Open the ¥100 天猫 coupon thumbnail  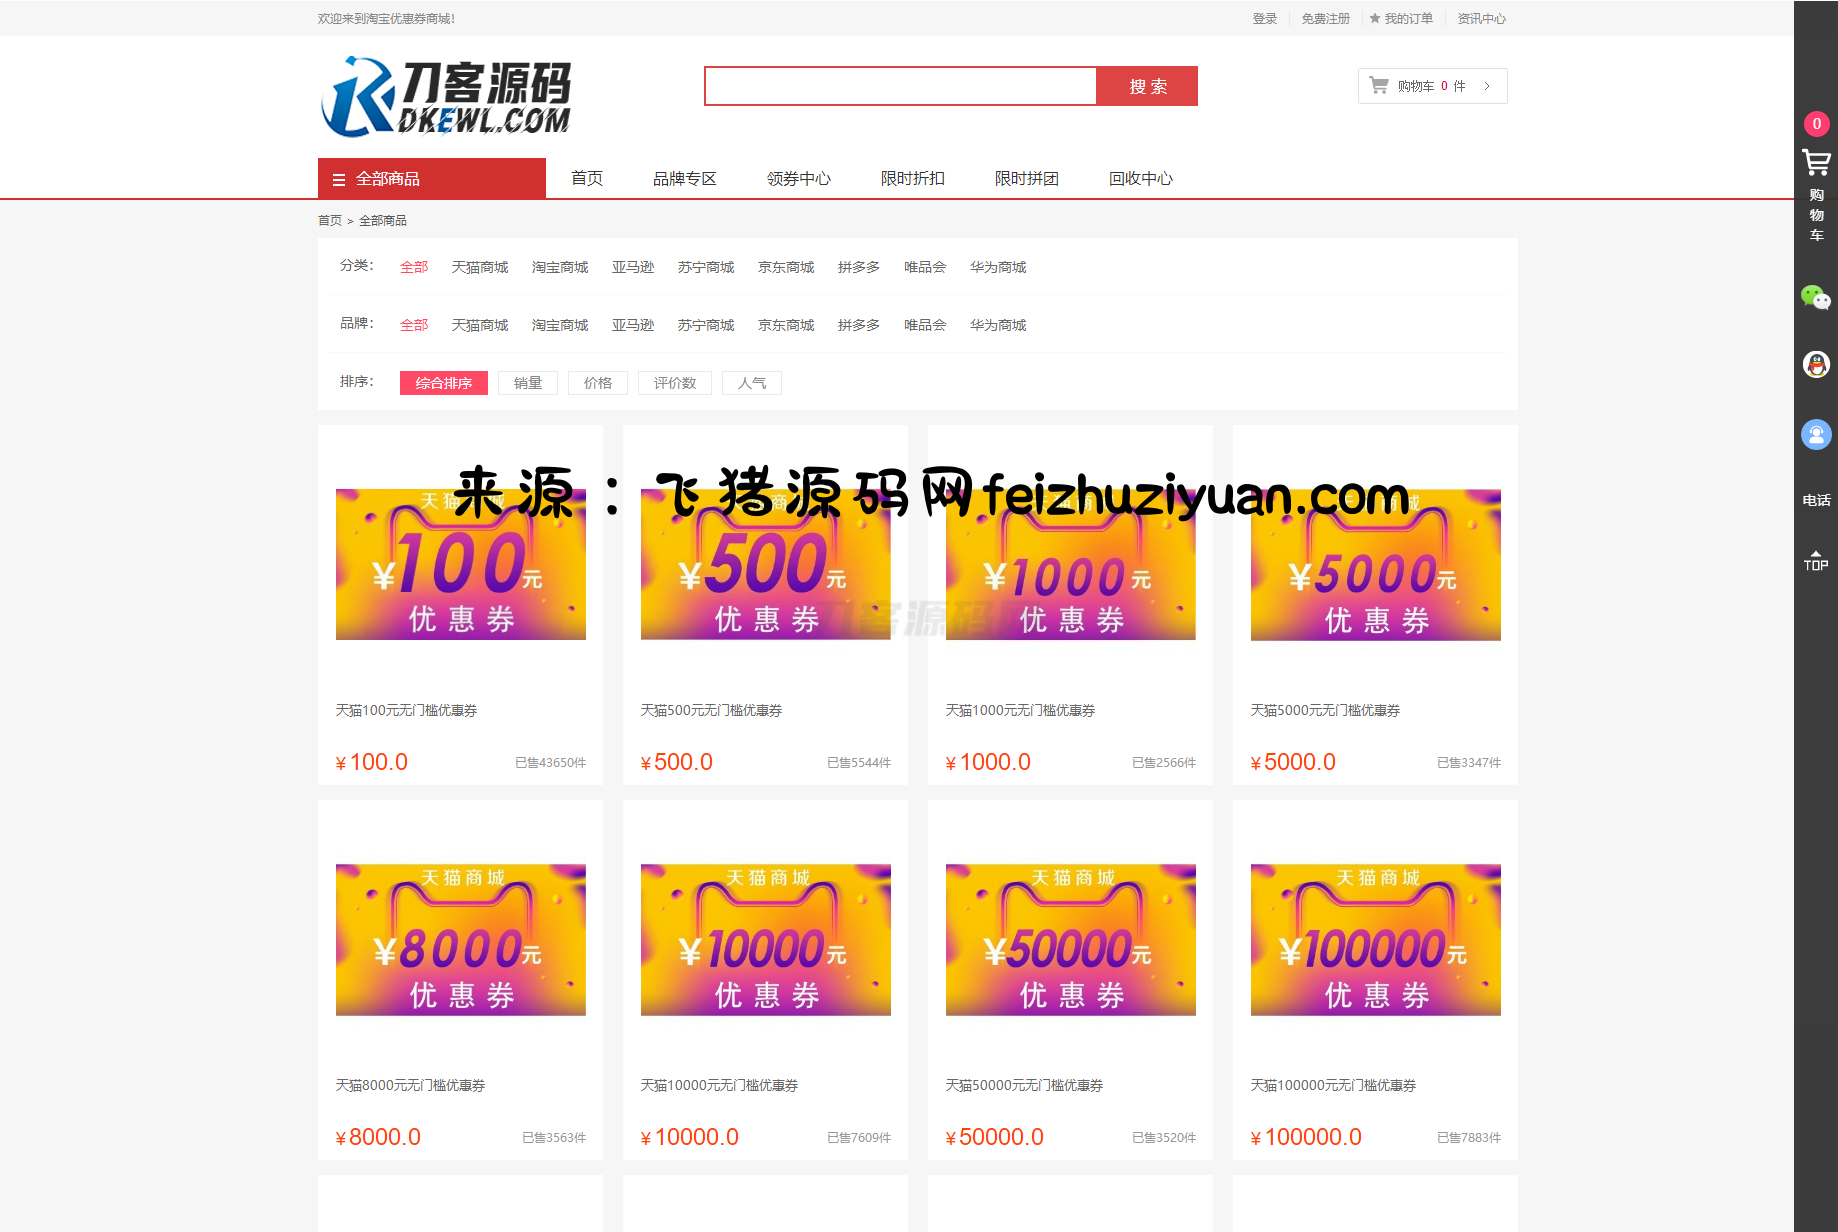coord(460,564)
